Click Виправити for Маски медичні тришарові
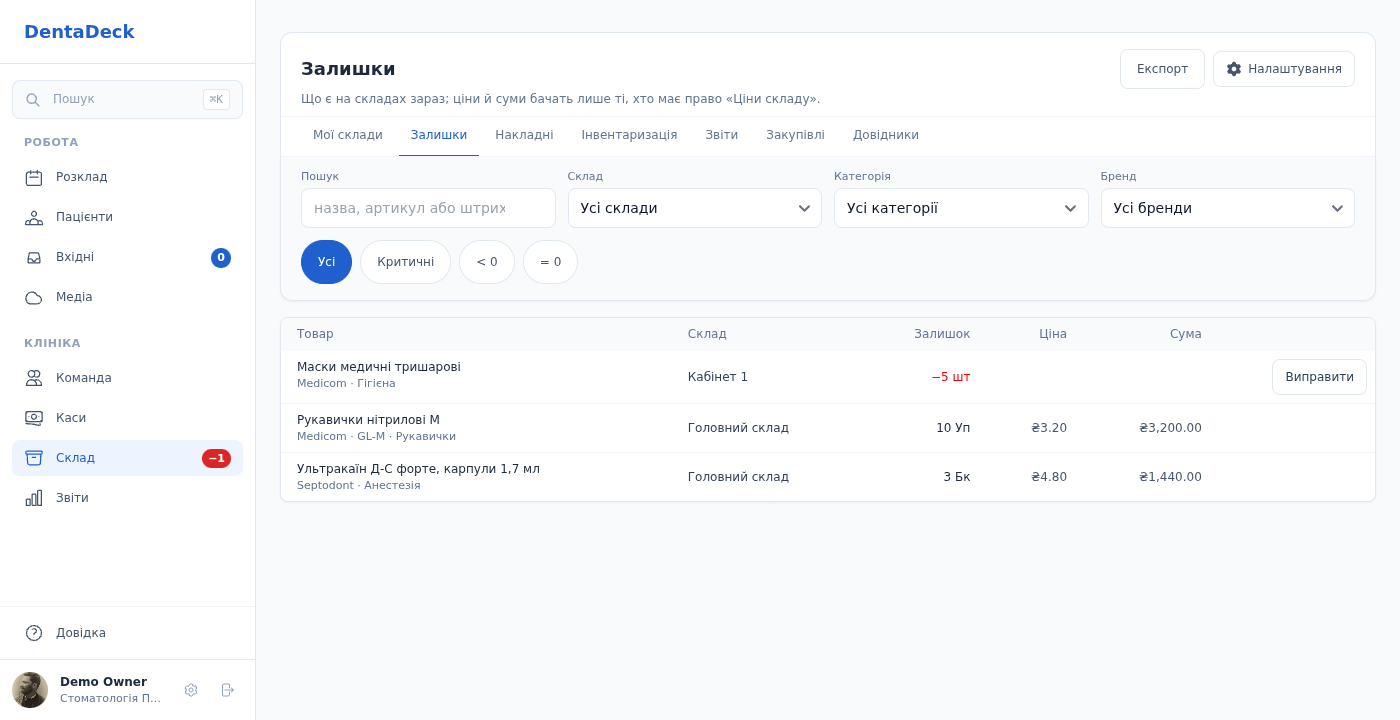1400x720 pixels. coord(1319,377)
